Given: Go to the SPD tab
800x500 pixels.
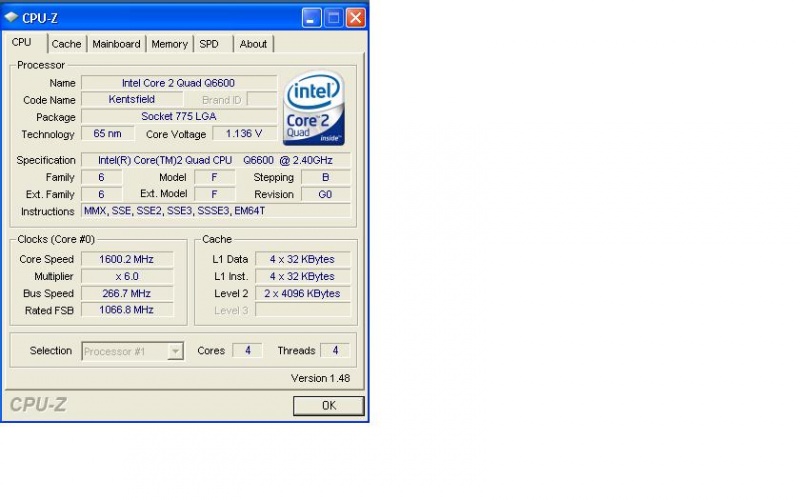Looking at the screenshot, I should tap(209, 44).
